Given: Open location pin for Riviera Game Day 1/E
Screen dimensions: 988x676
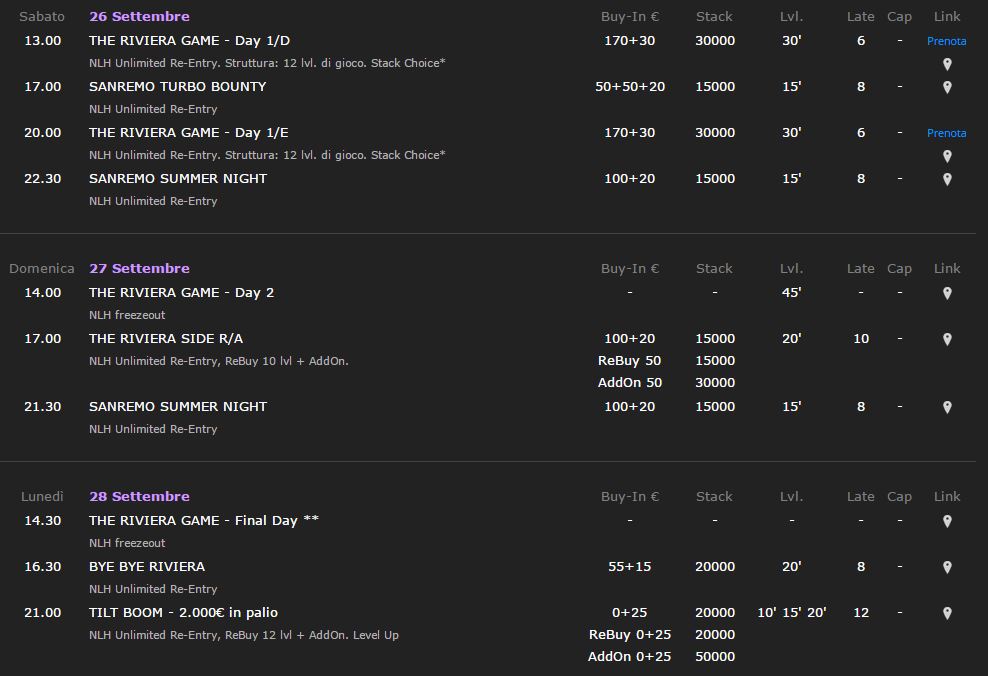Looking at the screenshot, I should (x=946, y=156).
